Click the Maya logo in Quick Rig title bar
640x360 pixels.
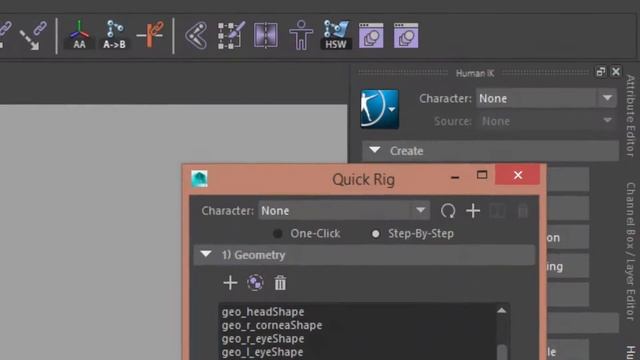[200, 178]
